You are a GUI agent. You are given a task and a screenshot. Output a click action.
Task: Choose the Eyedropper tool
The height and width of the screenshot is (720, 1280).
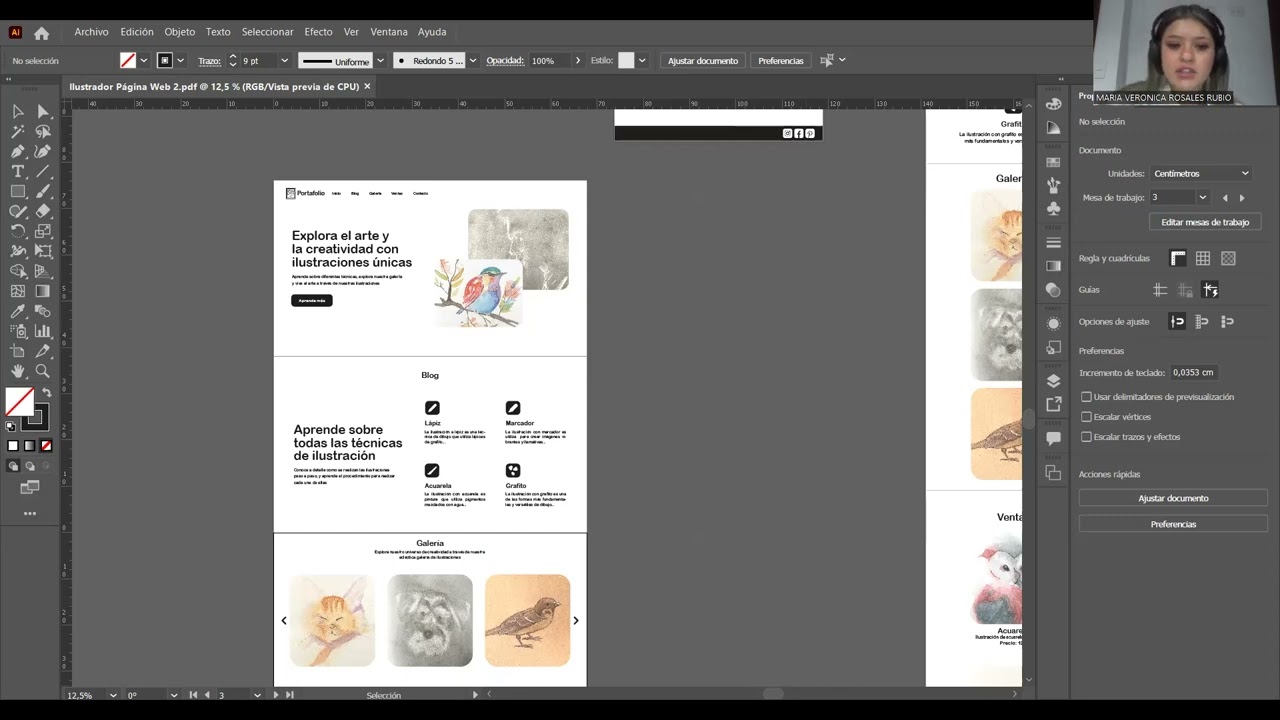(x=18, y=311)
